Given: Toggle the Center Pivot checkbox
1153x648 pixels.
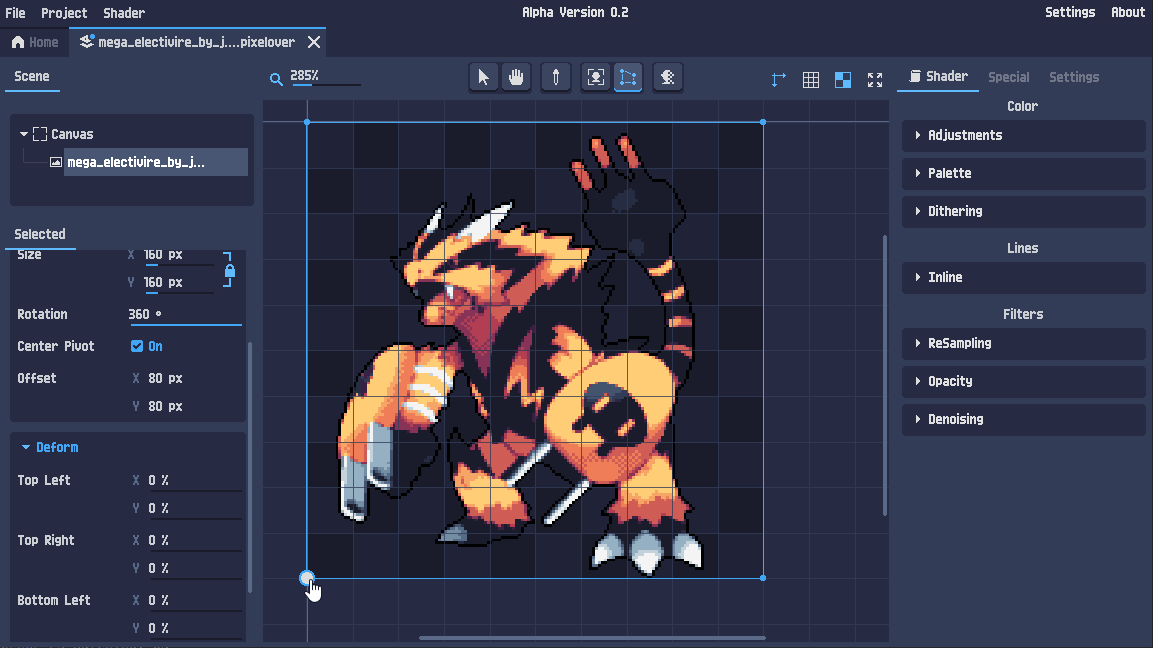Looking at the screenshot, I should [137, 346].
